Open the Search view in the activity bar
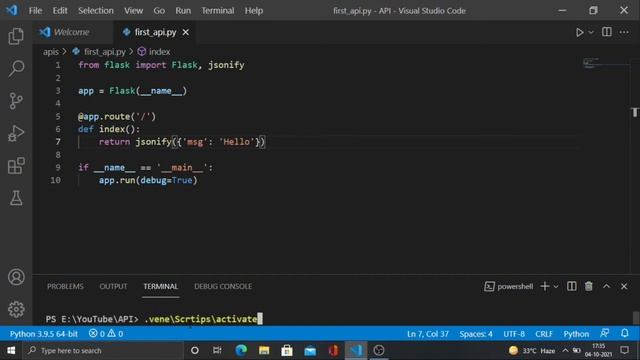Viewport: 640px width, 360px height. click(16, 69)
